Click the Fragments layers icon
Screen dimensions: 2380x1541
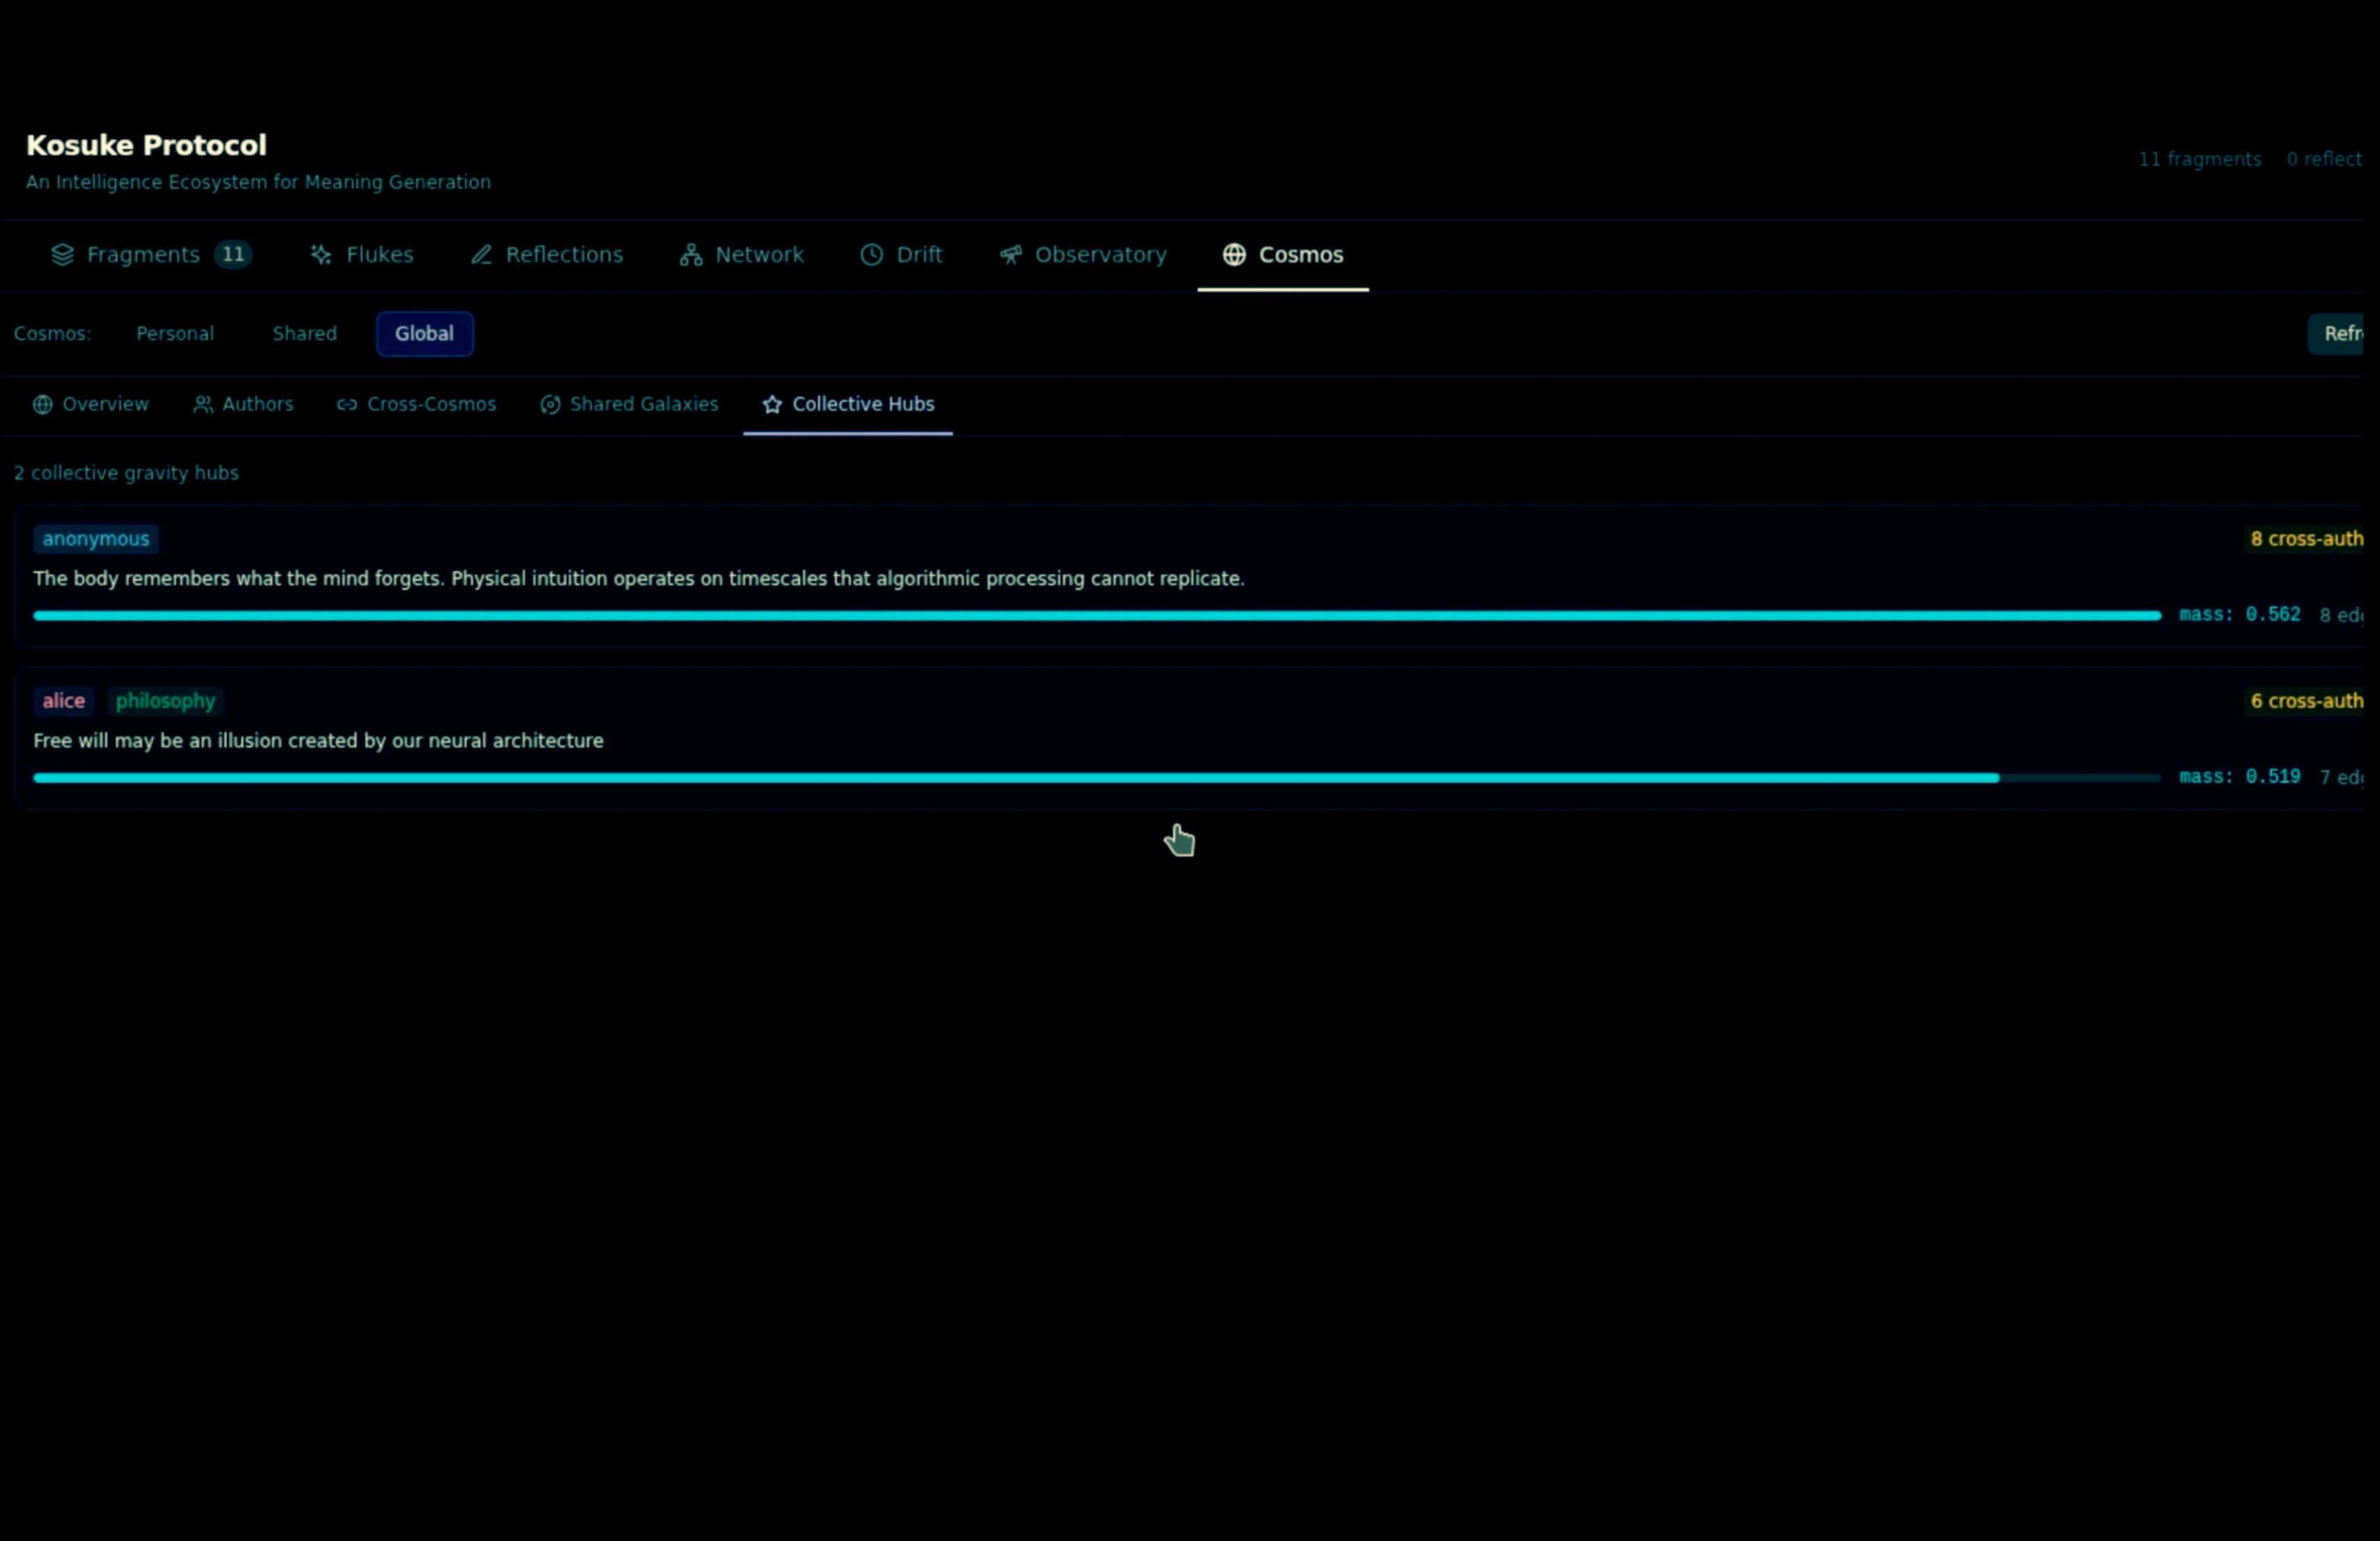pos(62,255)
